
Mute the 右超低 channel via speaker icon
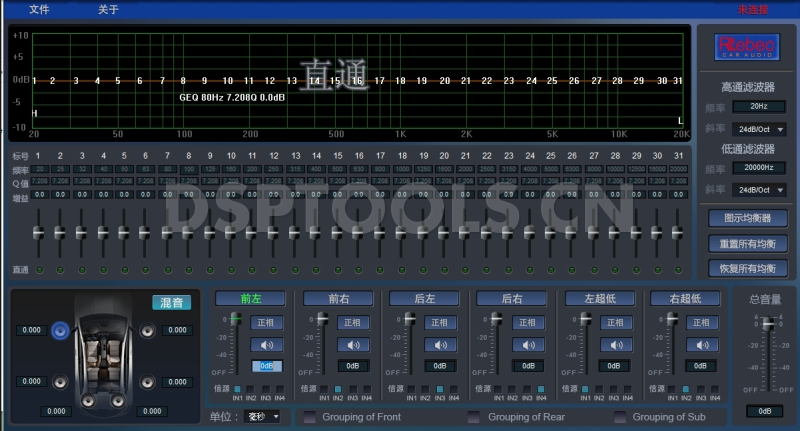pyautogui.click(x=700, y=345)
